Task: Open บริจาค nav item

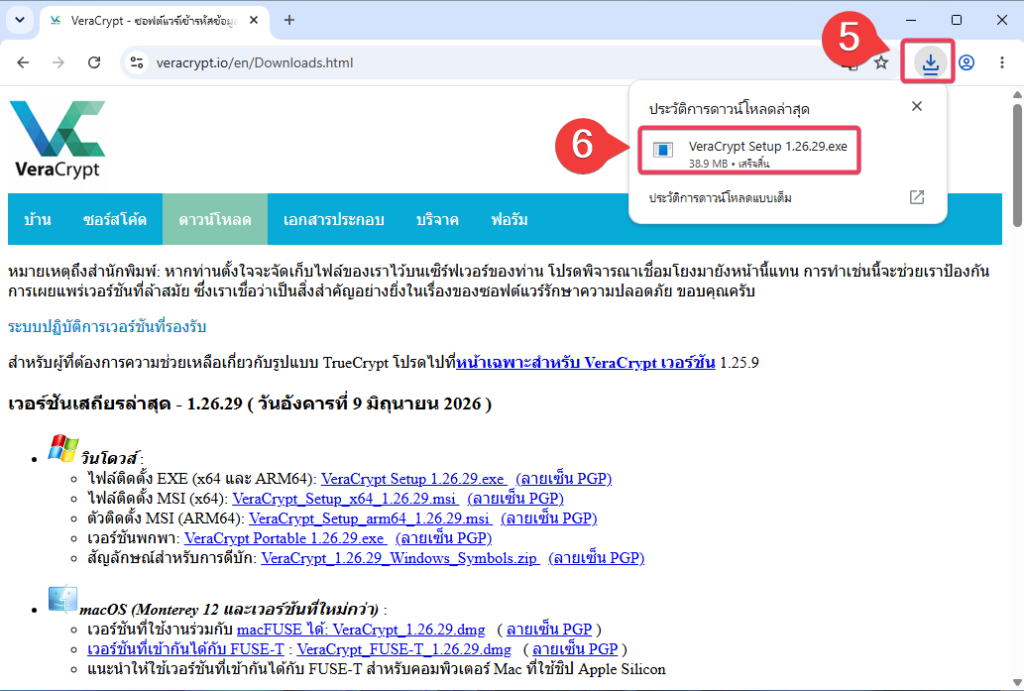Action: click(x=438, y=219)
